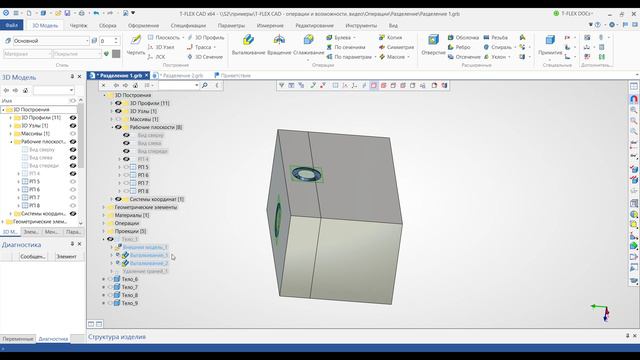Open the Чертить (Draw) tool
The width and height of the screenshot is (640, 360).
click(136, 45)
